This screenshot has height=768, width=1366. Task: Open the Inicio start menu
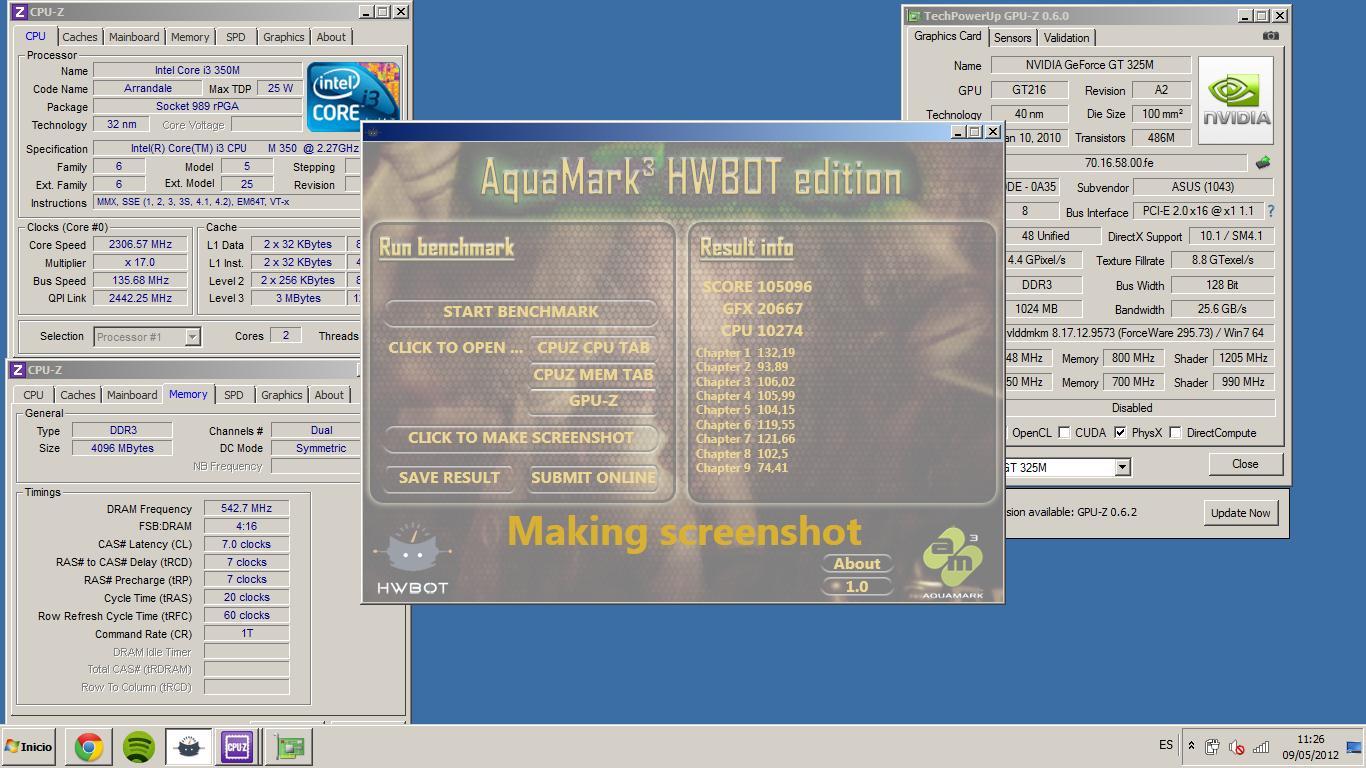[28, 746]
